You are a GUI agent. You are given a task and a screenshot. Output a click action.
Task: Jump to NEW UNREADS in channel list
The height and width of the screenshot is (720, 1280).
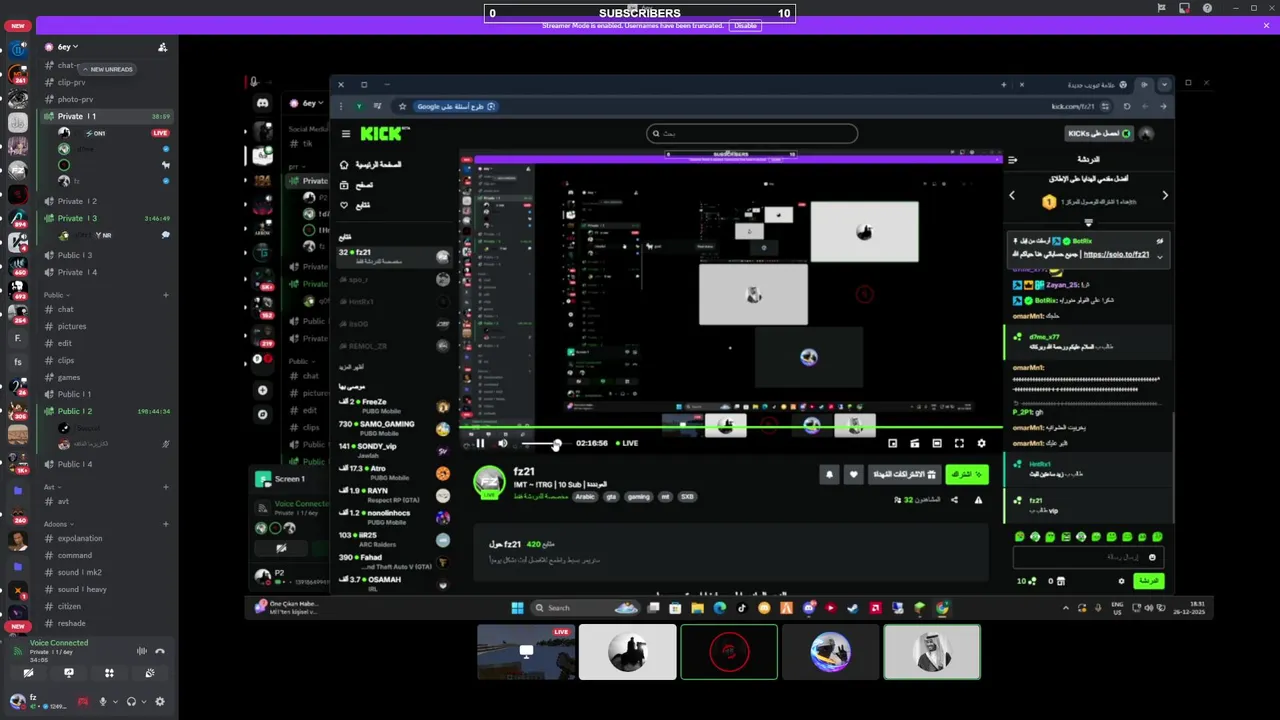108,69
